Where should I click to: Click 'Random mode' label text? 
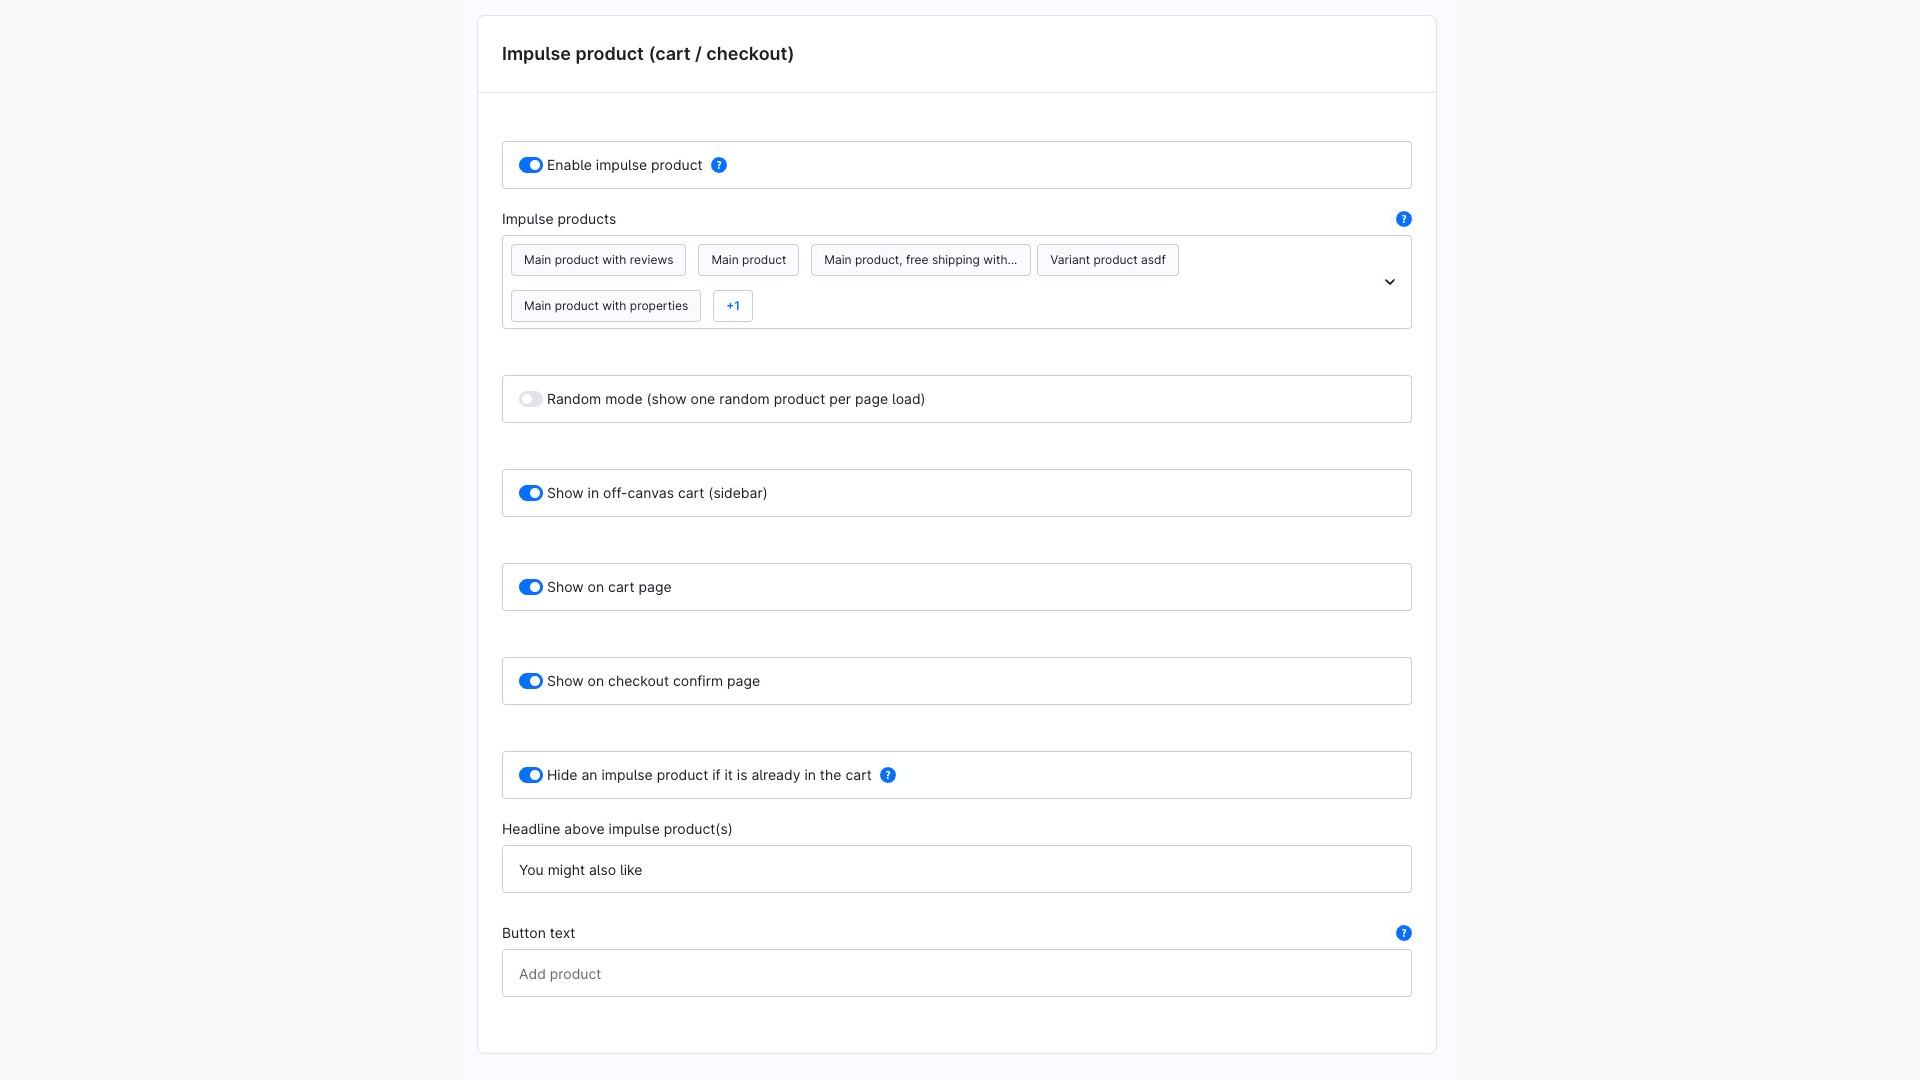tap(736, 399)
